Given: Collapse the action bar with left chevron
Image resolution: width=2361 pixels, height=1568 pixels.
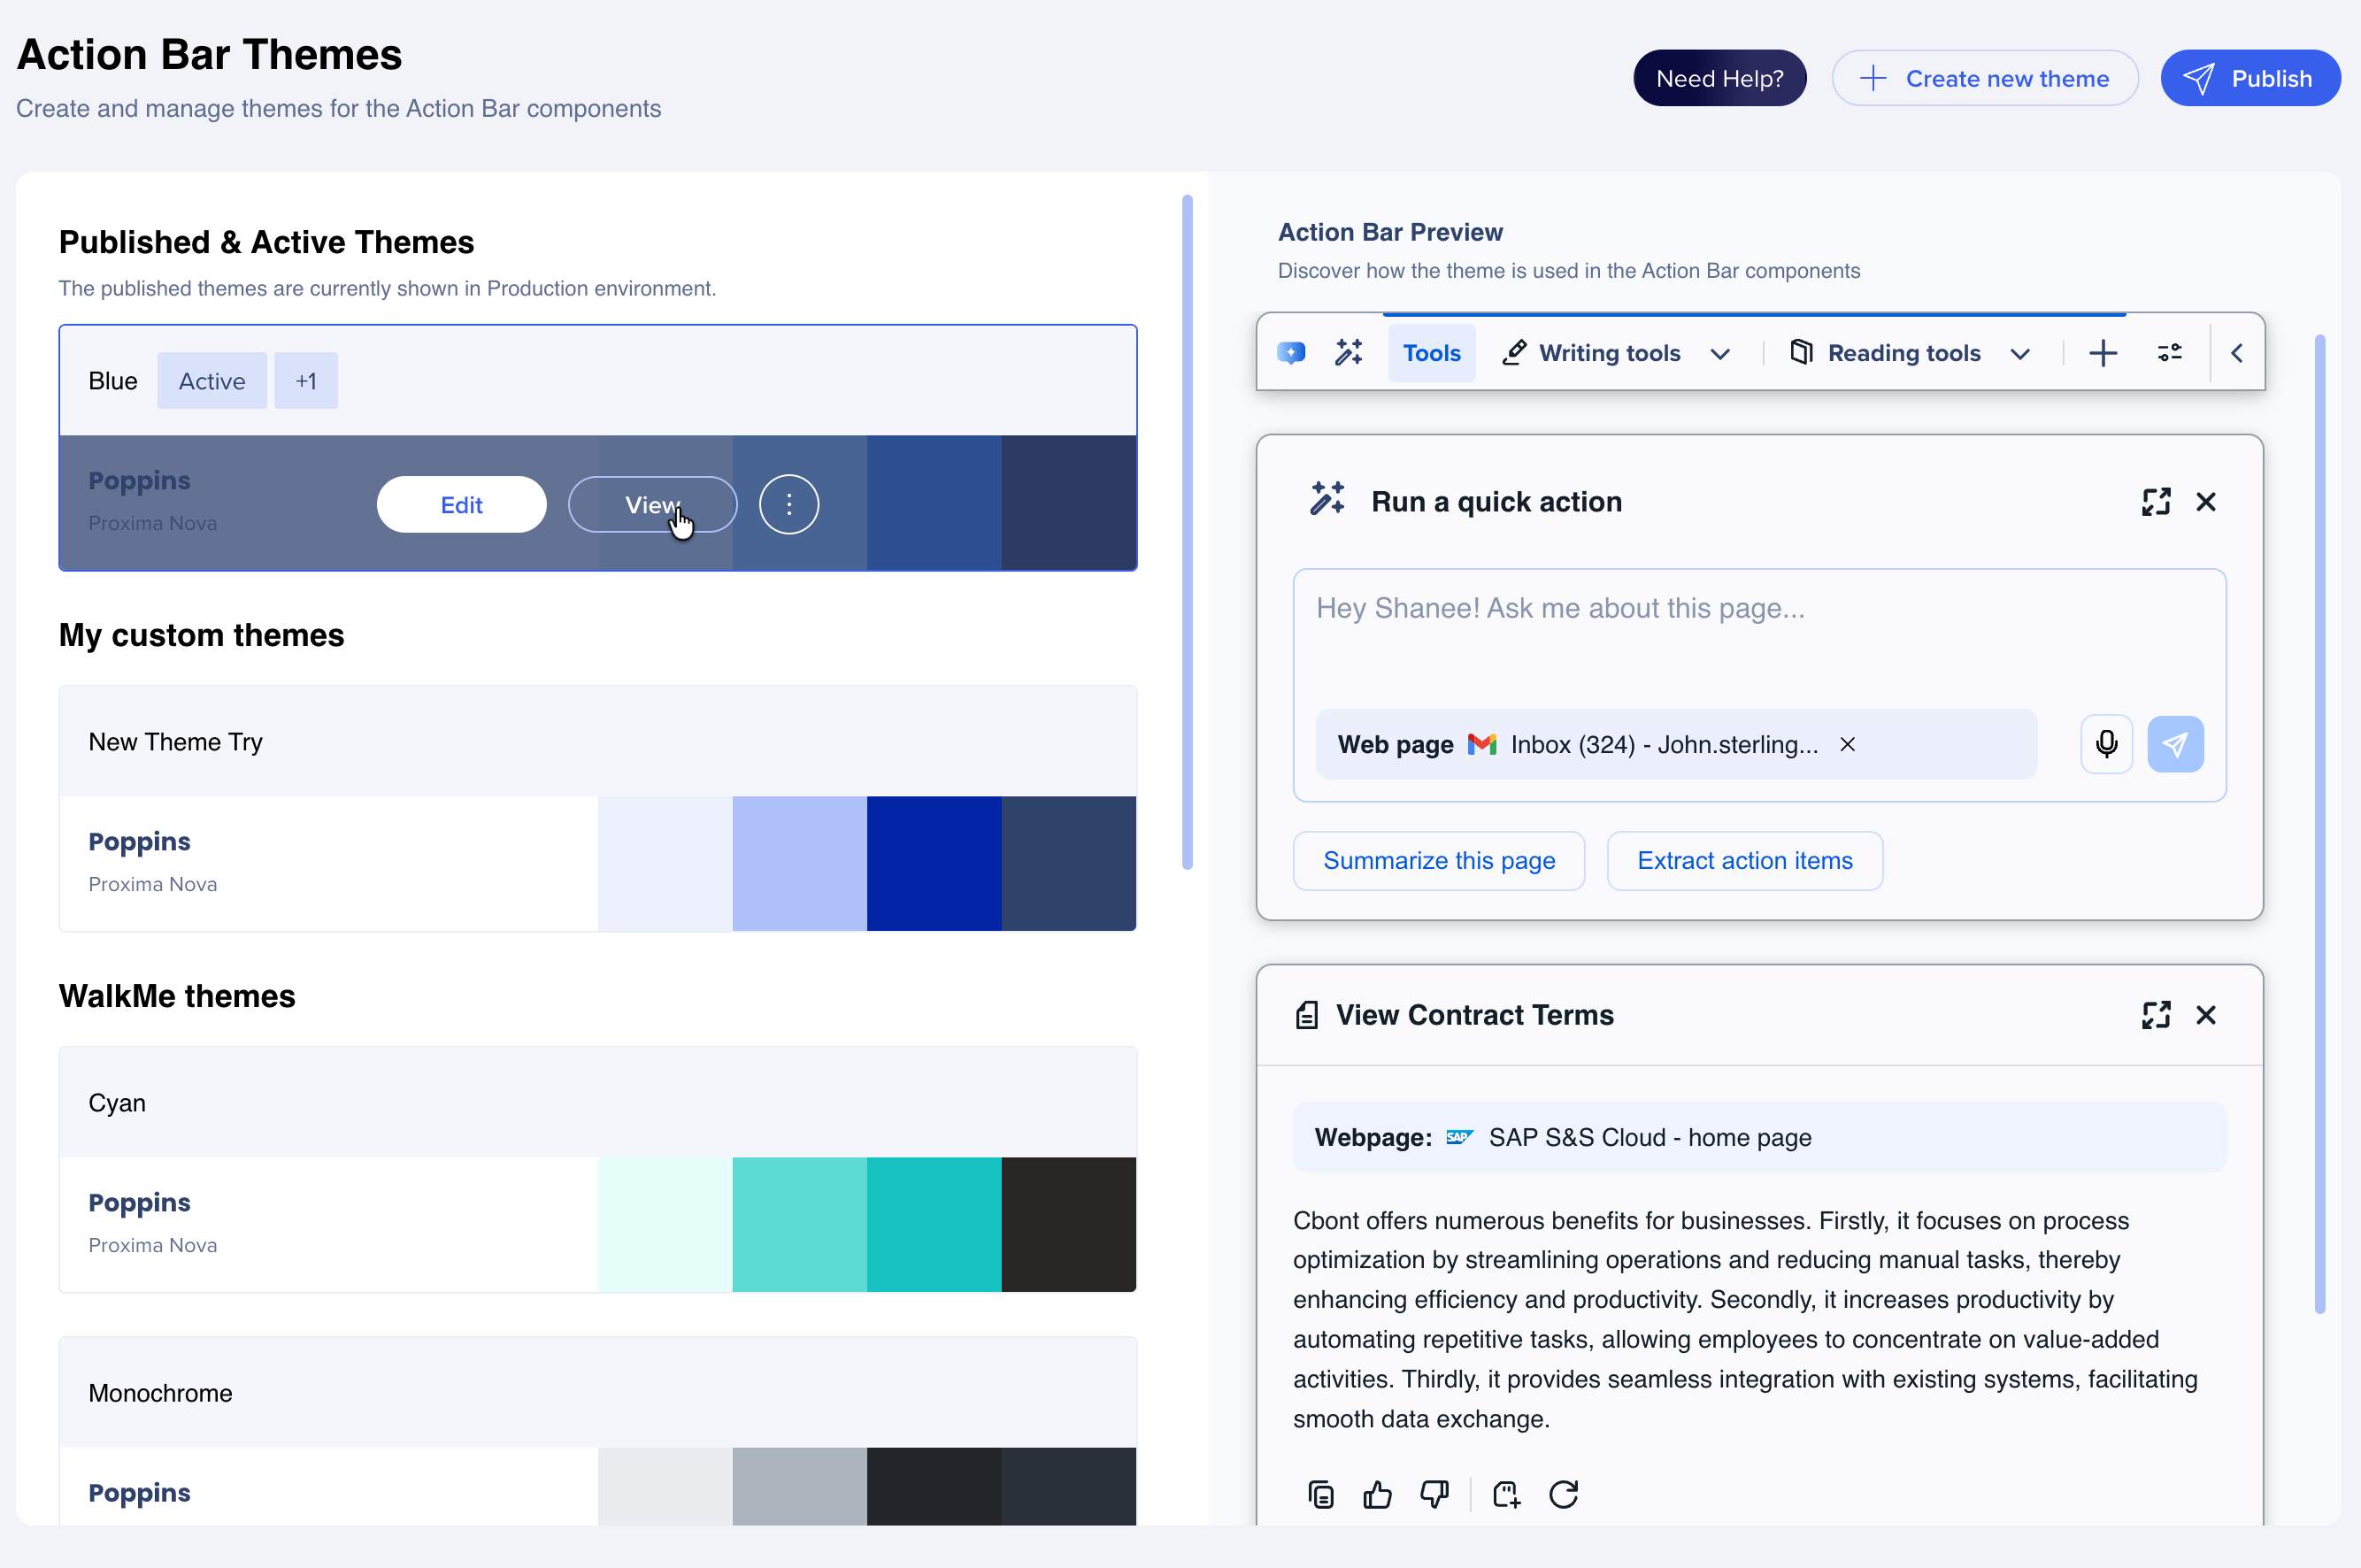Looking at the screenshot, I should 2237,352.
